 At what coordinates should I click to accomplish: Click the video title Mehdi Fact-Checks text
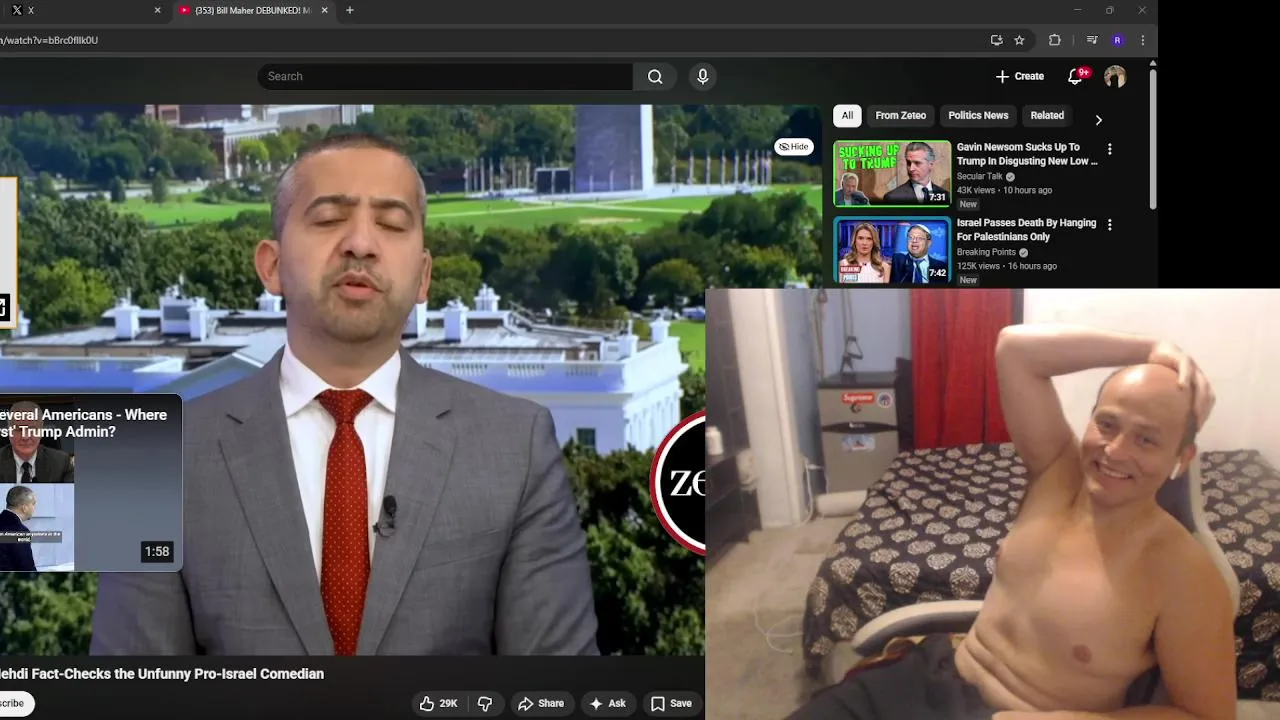pos(162,674)
